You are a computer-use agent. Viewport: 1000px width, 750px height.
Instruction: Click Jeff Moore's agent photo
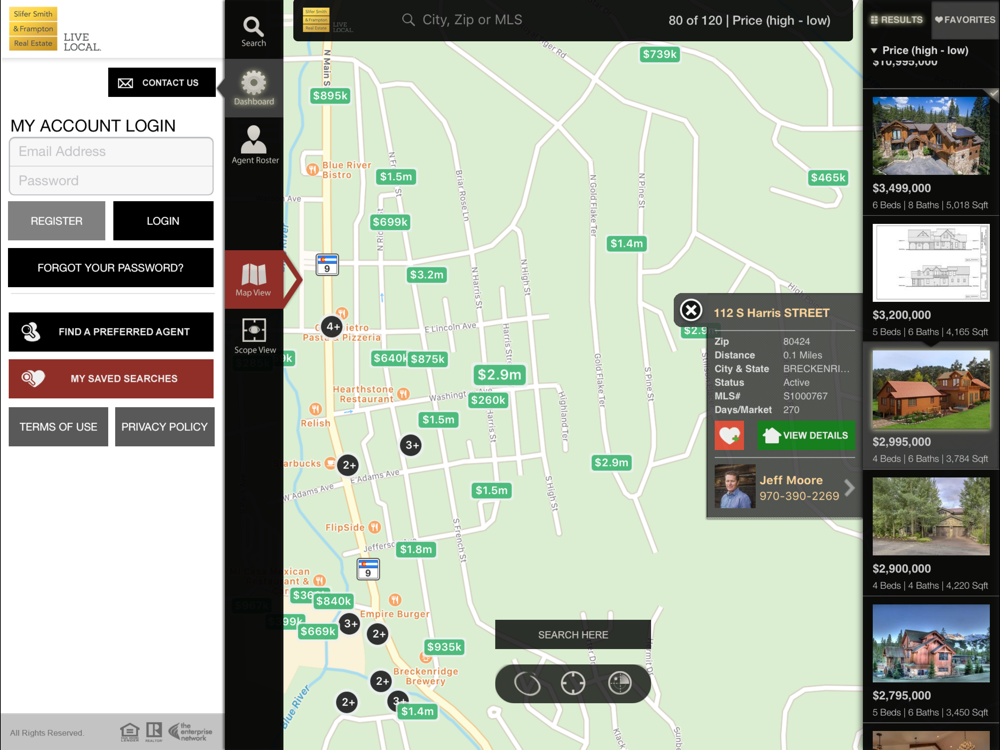click(x=735, y=487)
